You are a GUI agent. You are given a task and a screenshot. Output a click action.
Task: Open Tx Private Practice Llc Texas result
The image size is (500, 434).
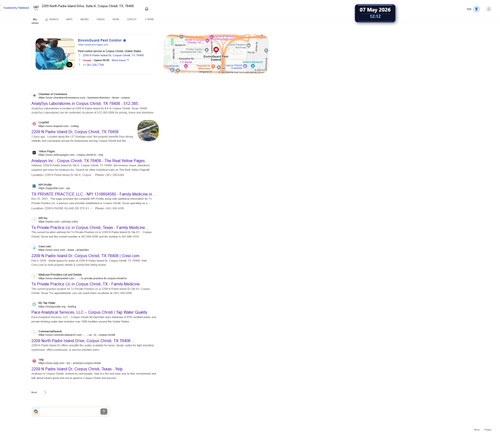coord(89,227)
